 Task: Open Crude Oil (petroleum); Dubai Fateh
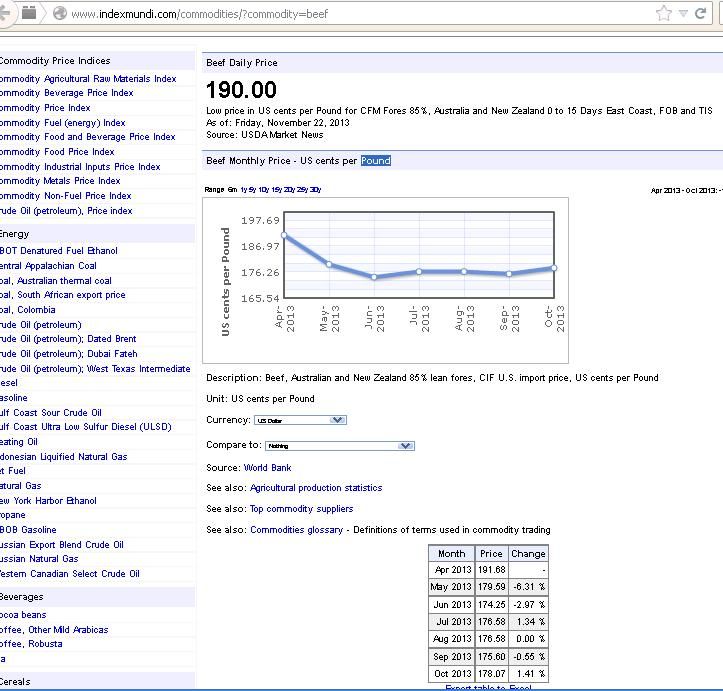point(69,354)
